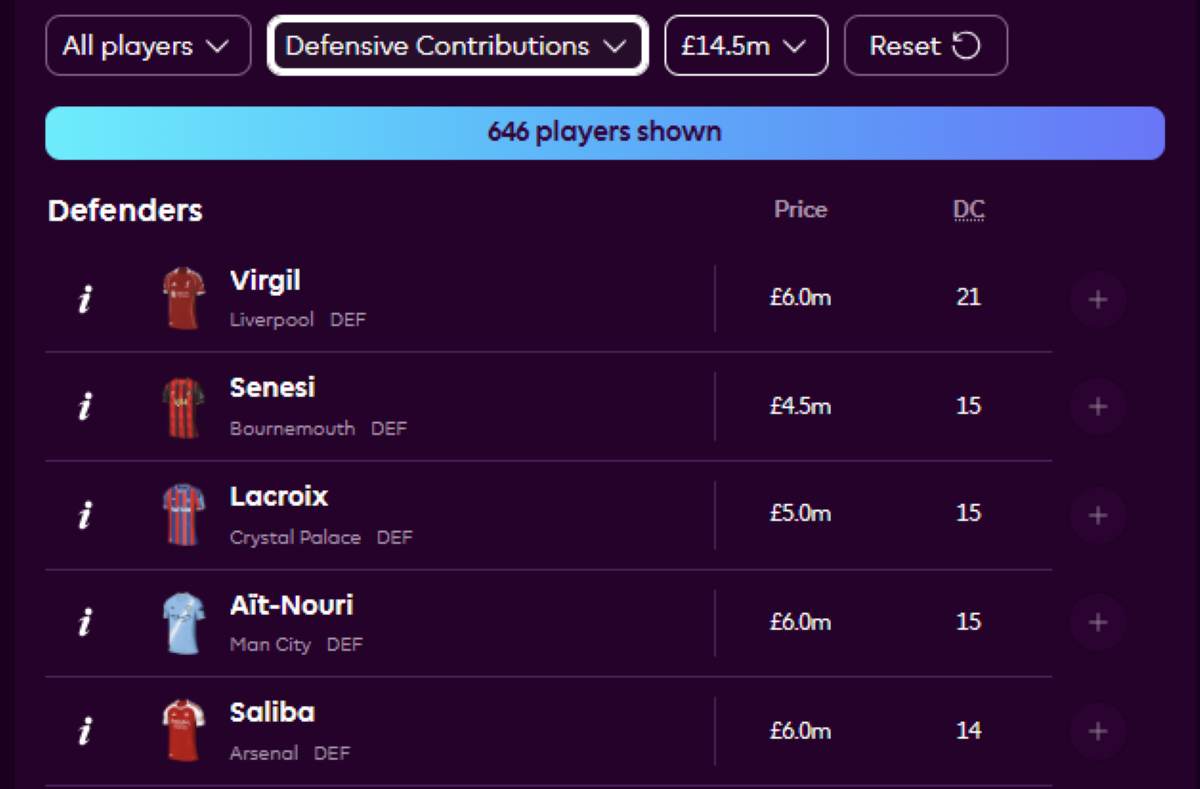The width and height of the screenshot is (1200, 789).
Task: Click Saliba's info icon
Action: click(x=85, y=731)
